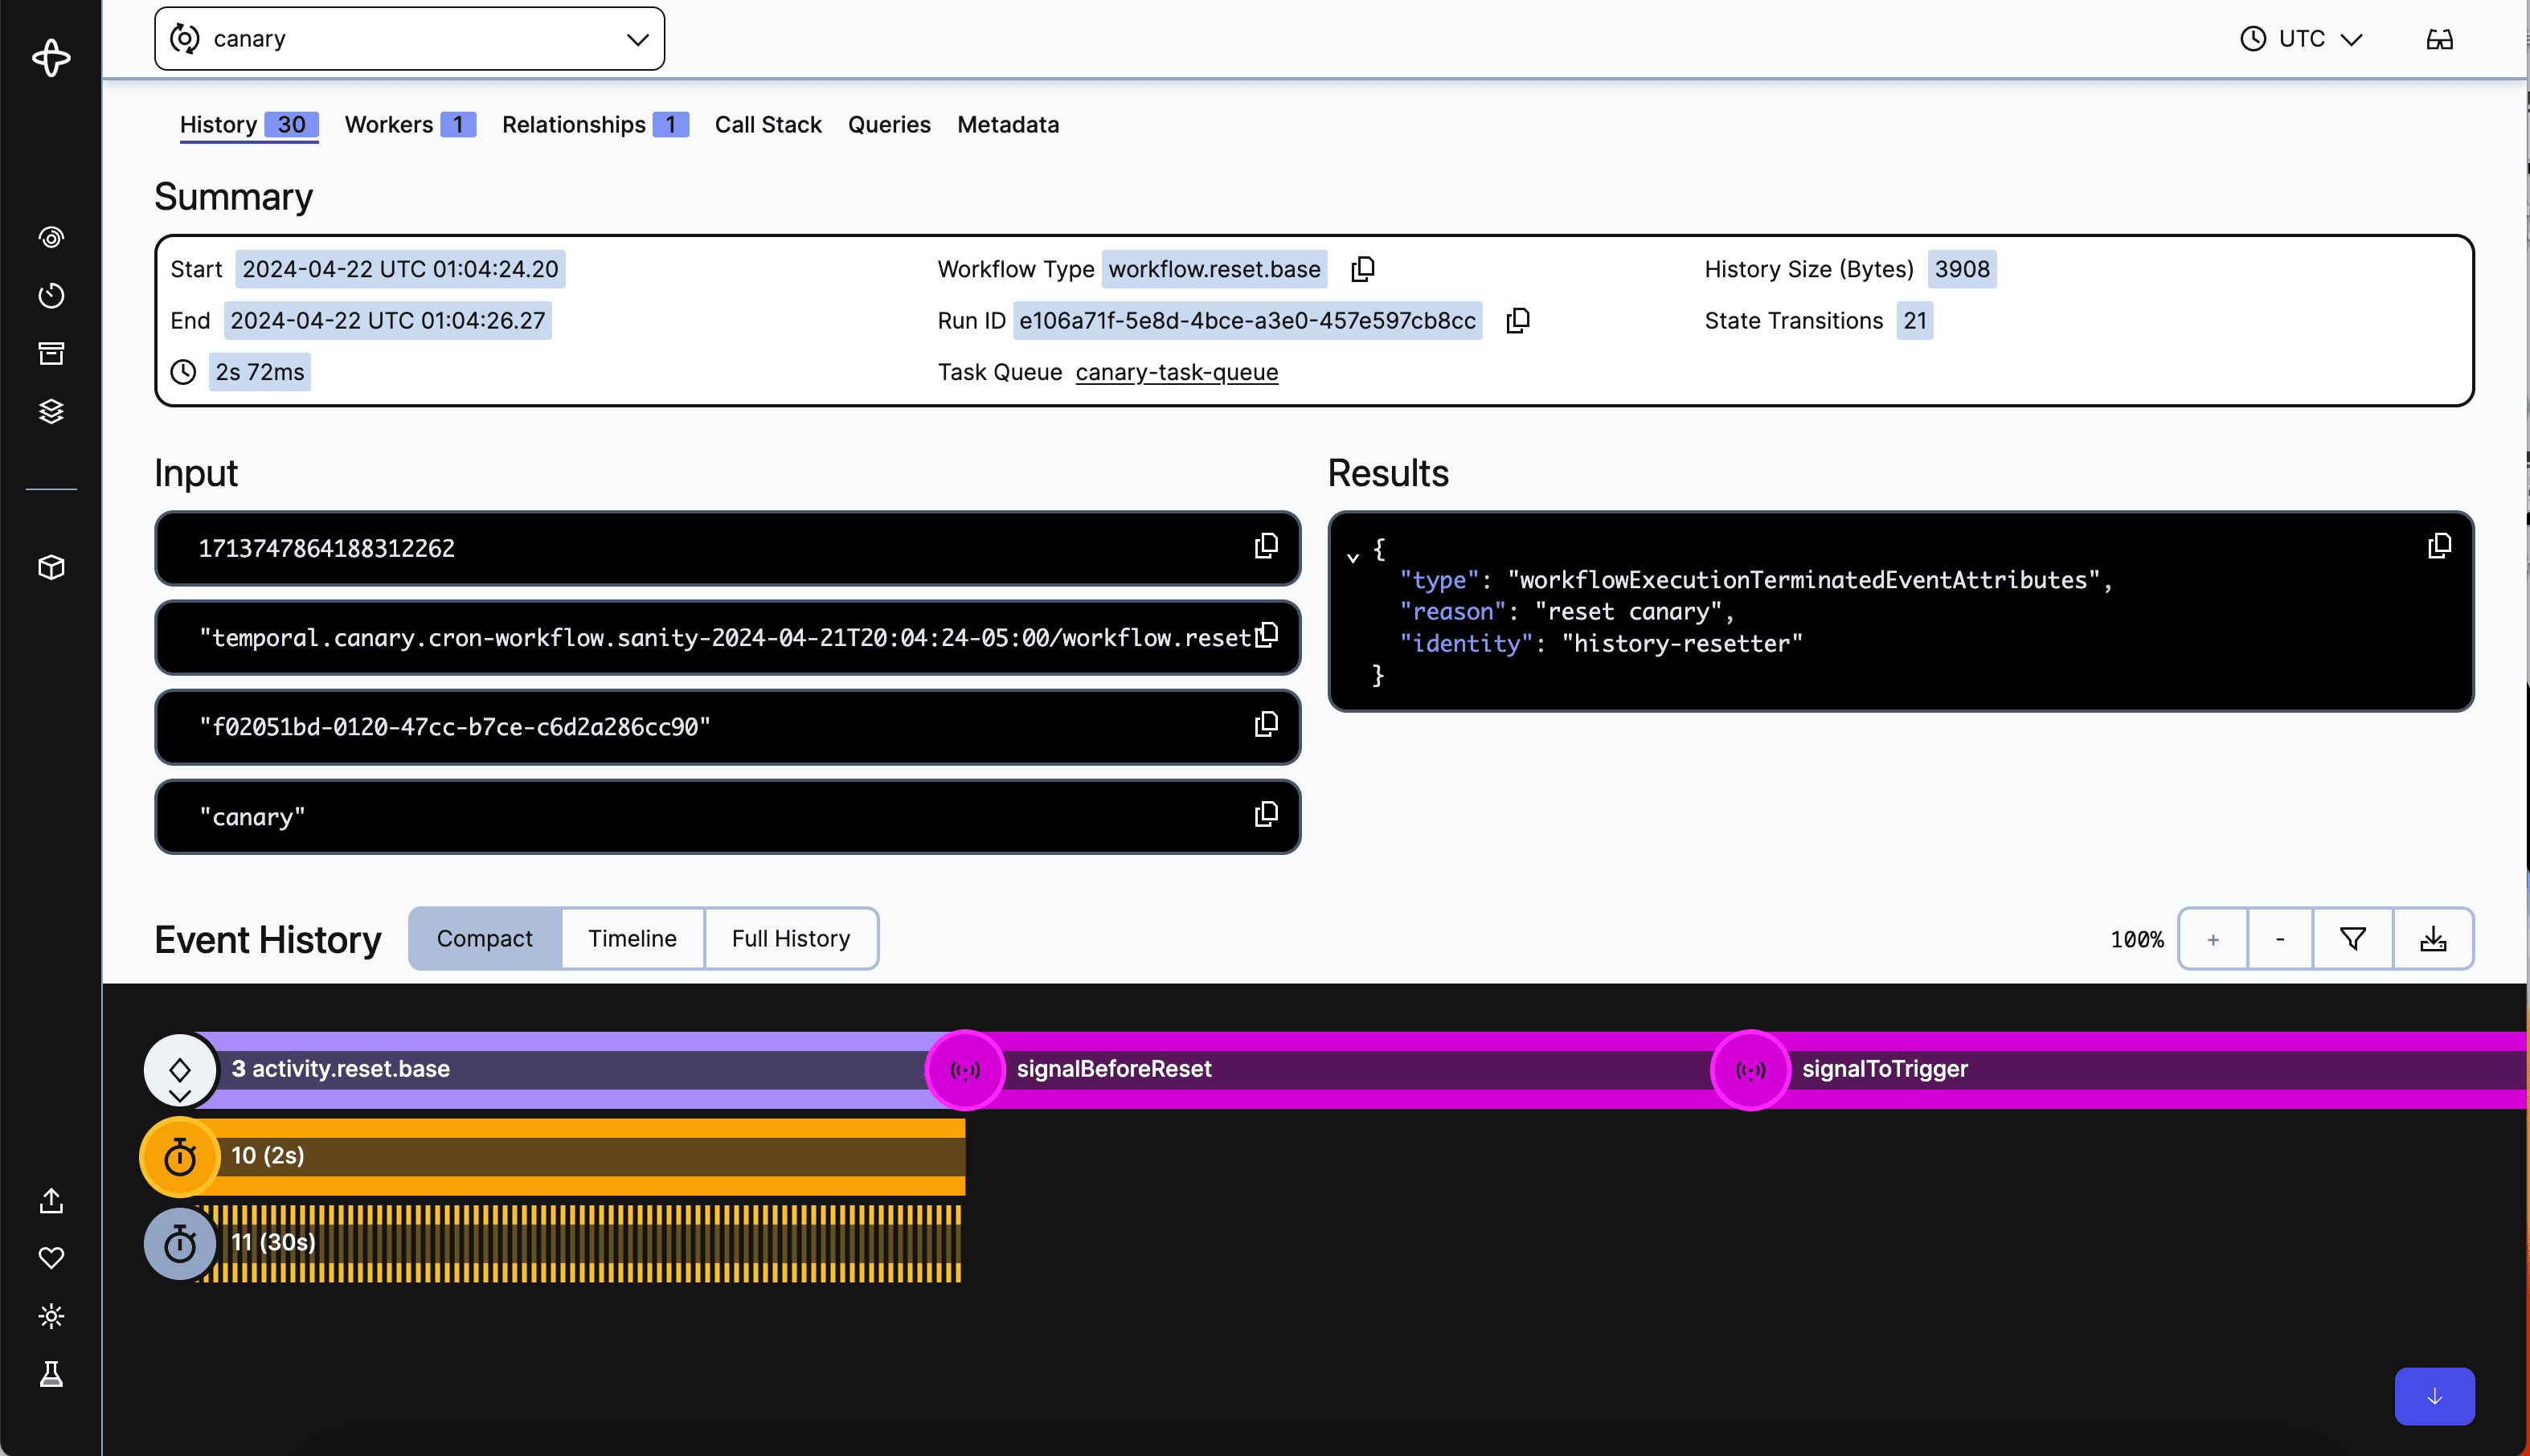
Task: Switch to Compact event view
Action: (x=485, y=938)
